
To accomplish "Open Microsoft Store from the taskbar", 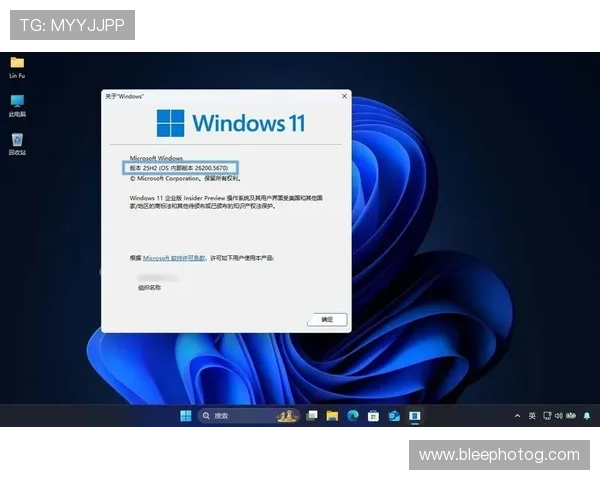I will [x=373, y=415].
